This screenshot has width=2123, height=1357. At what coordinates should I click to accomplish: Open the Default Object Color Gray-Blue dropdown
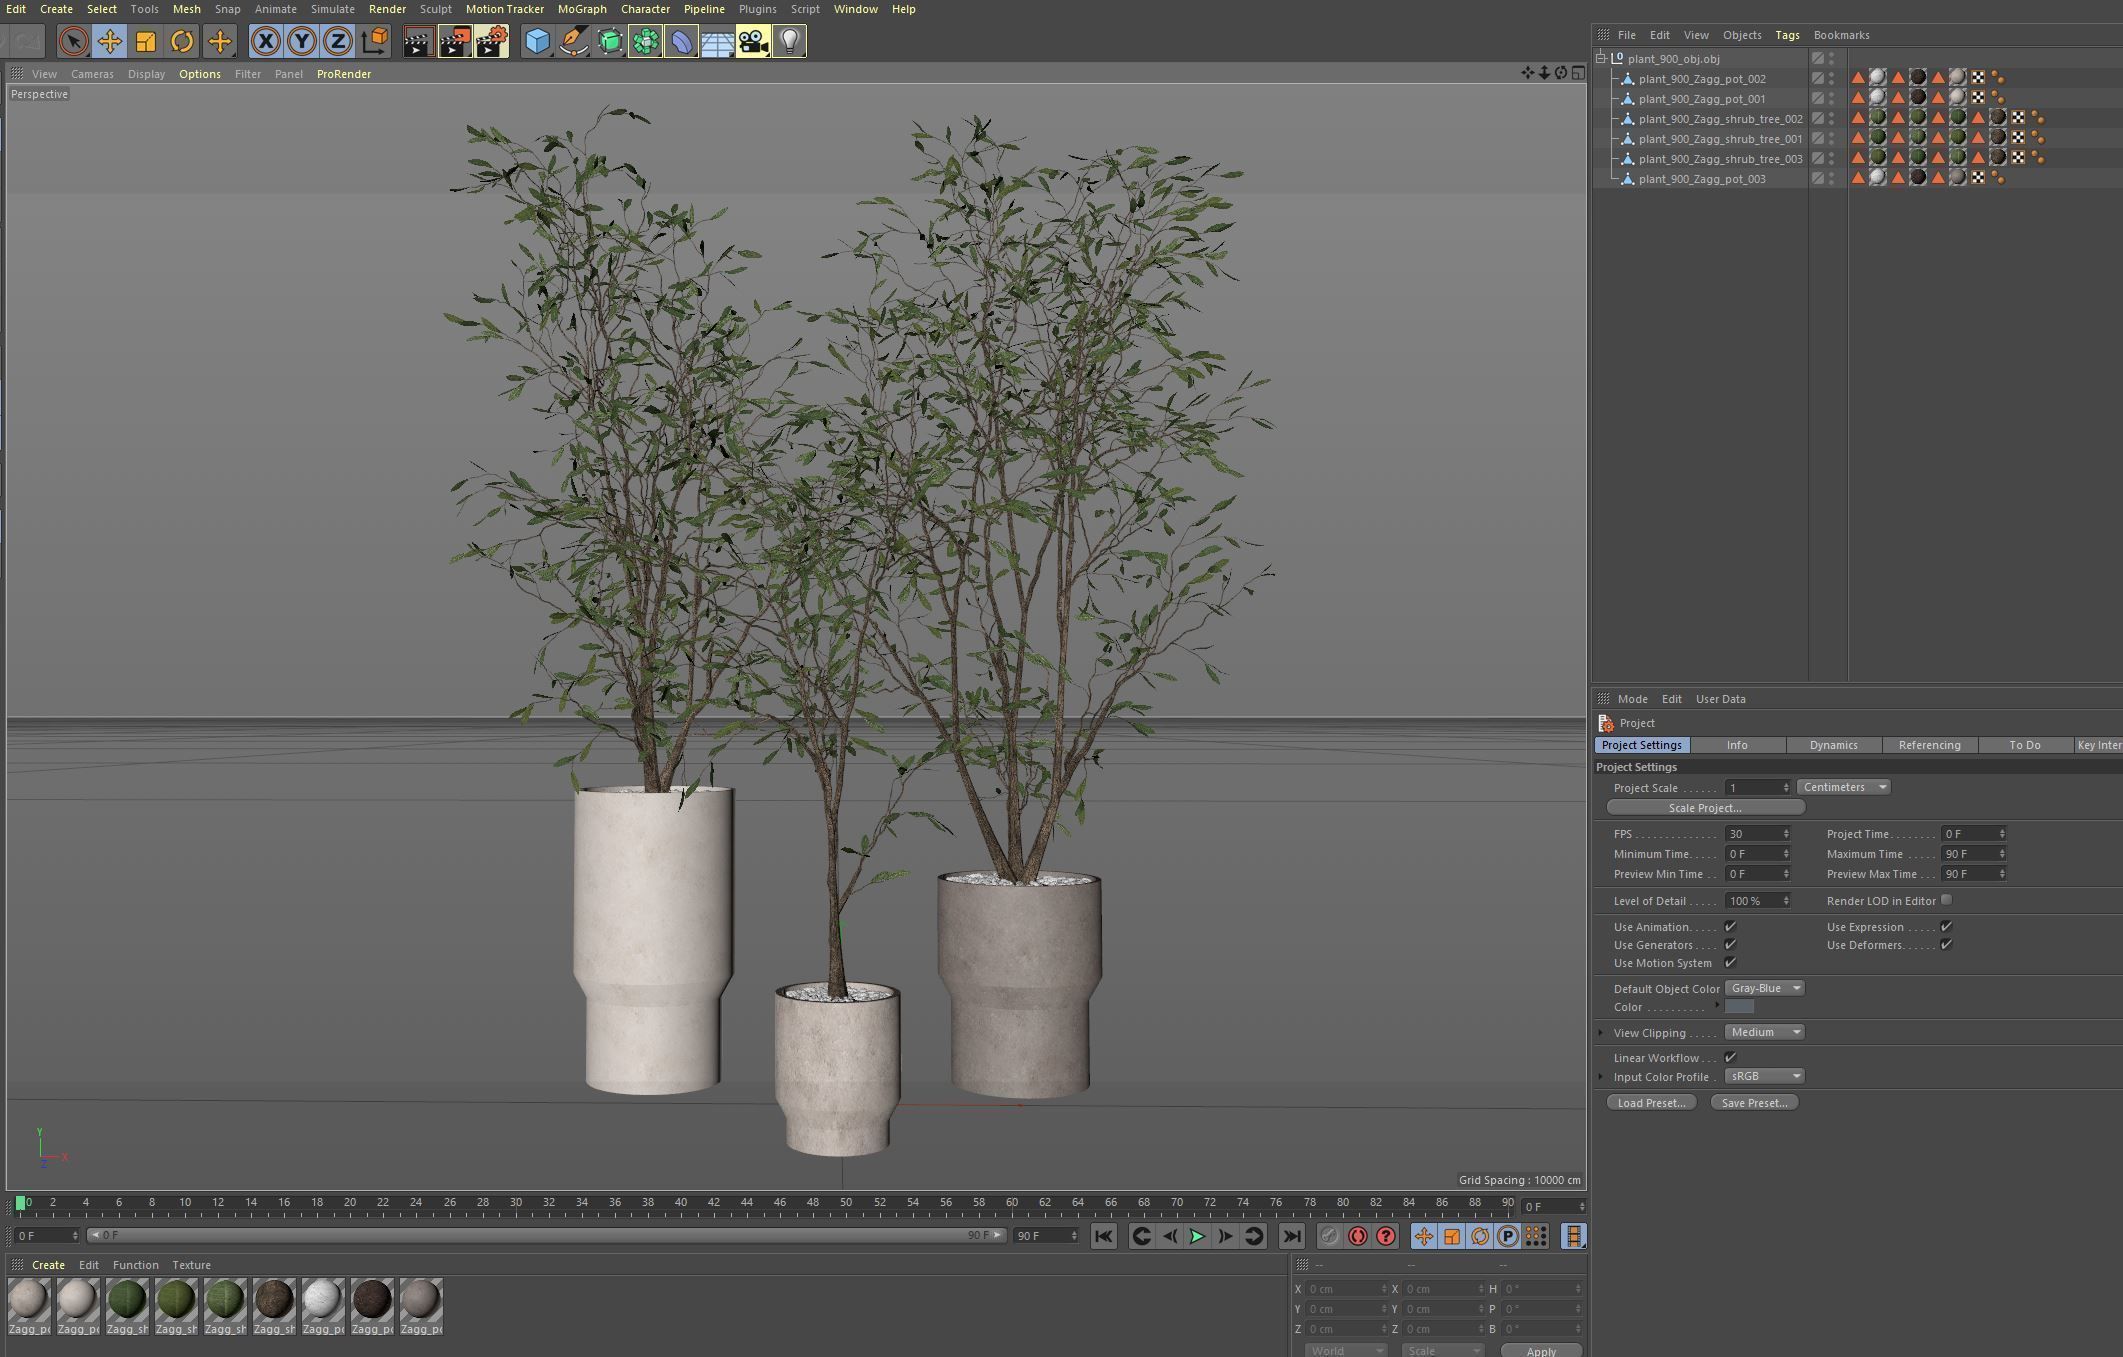coord(1764,988)
